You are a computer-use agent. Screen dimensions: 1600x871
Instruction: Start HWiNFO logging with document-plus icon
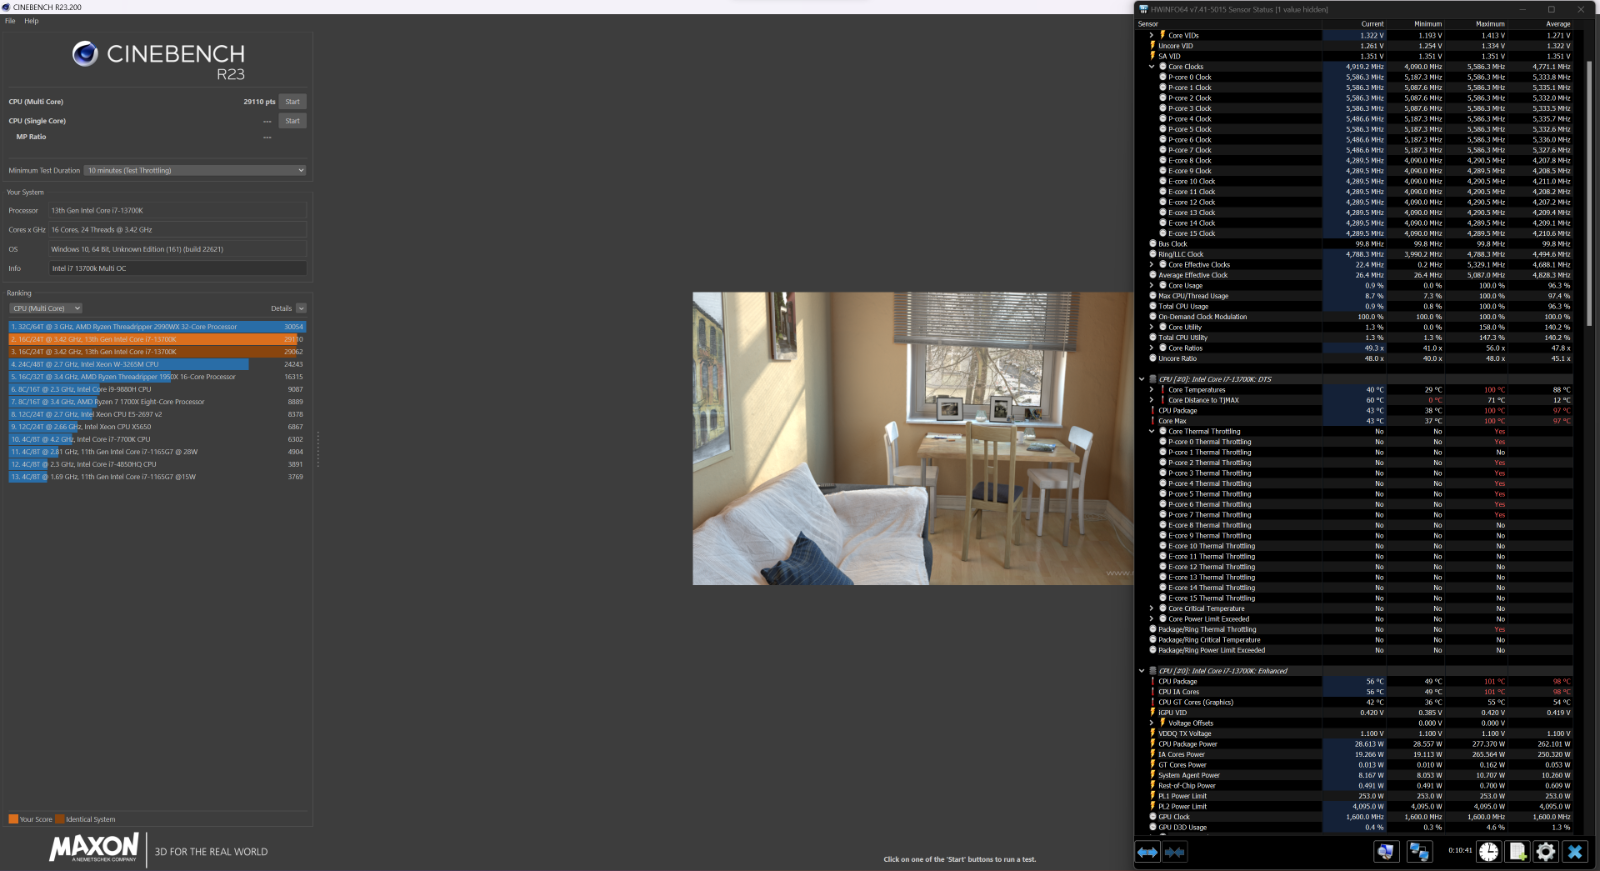tap(1518, 851)
